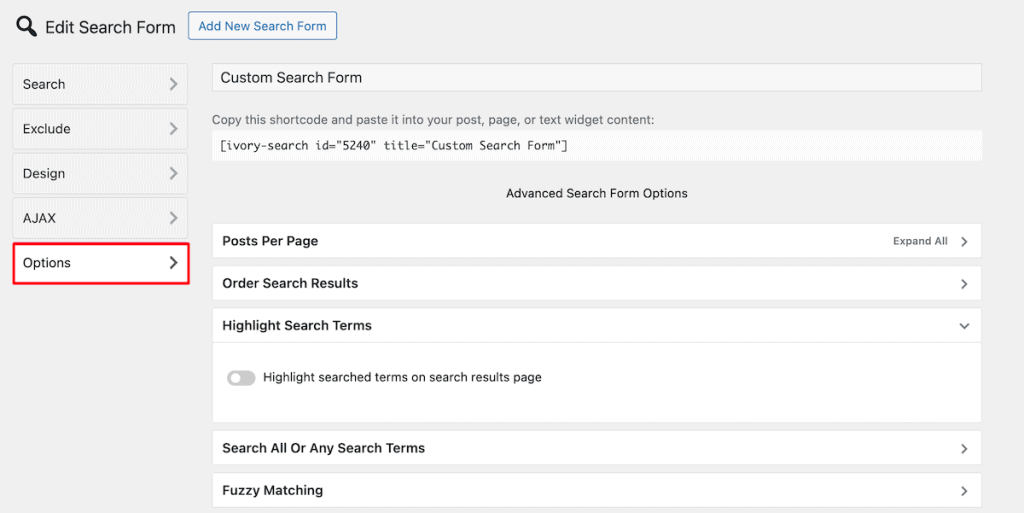Viewport: 1024px width, 513px height.
Task: Edit the Custom Search Form title field
Action: 597,78
